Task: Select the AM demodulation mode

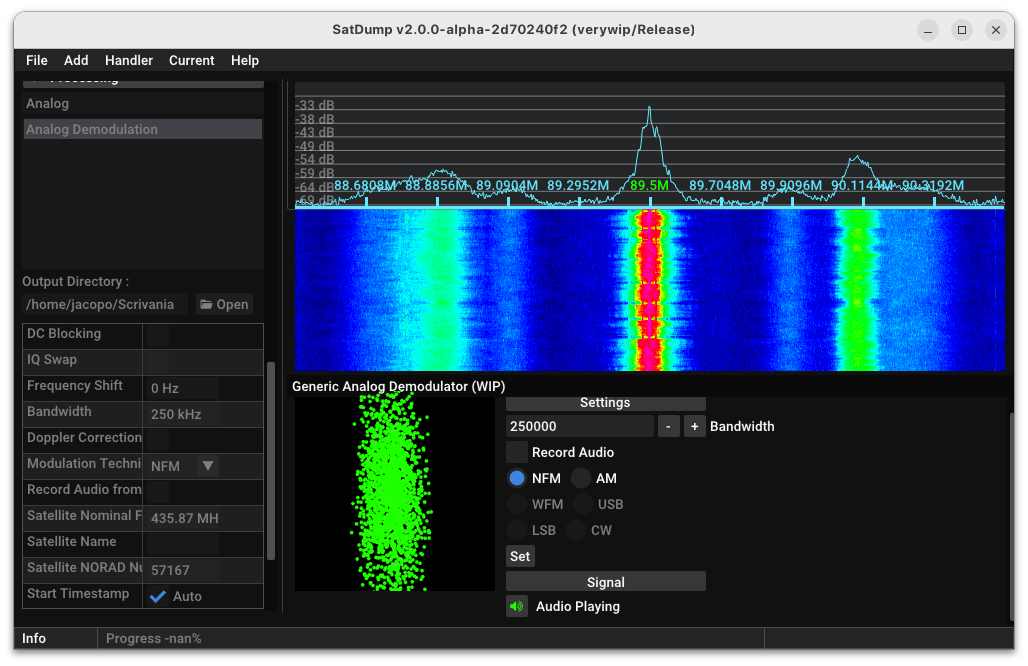Action: click(x=582, y=478)
